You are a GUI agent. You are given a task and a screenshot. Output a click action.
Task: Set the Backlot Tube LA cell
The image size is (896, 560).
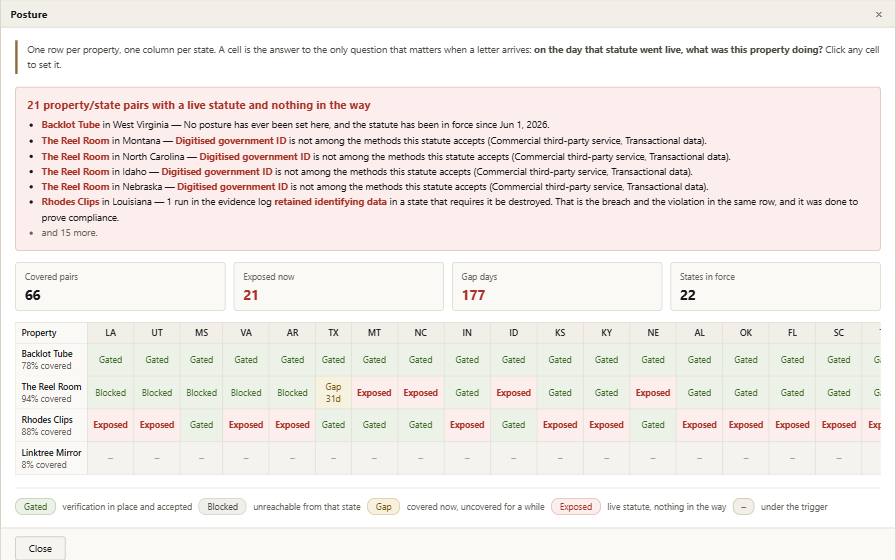[110, 359]
